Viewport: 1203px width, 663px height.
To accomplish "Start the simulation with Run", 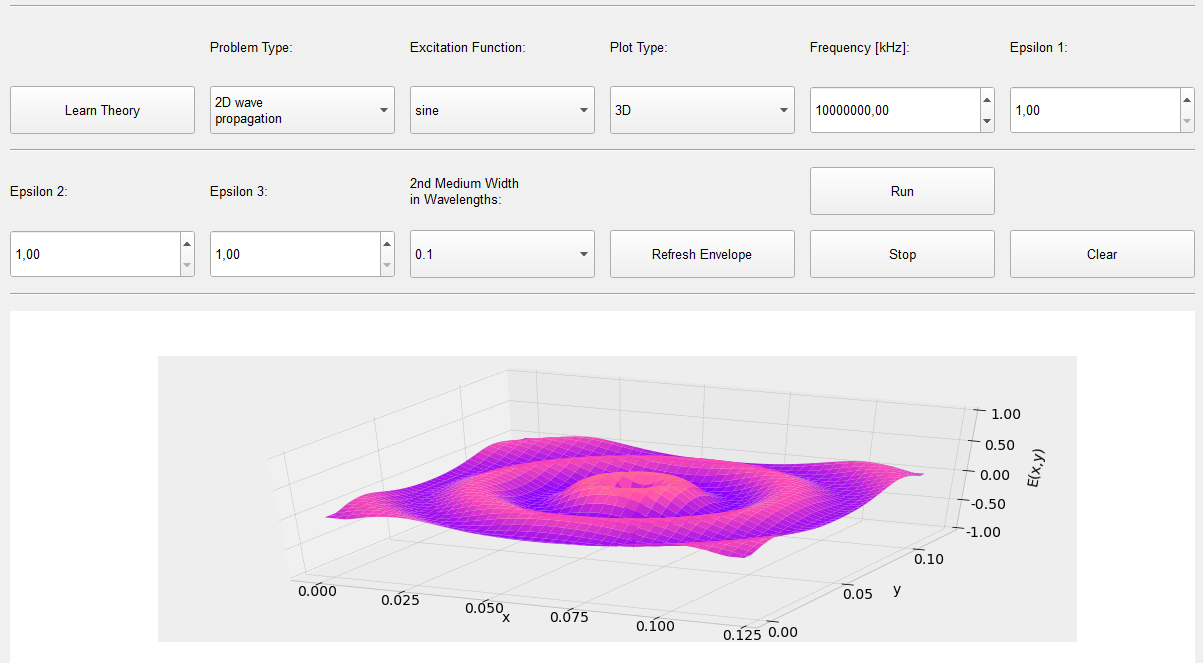I will pos(902,191).
